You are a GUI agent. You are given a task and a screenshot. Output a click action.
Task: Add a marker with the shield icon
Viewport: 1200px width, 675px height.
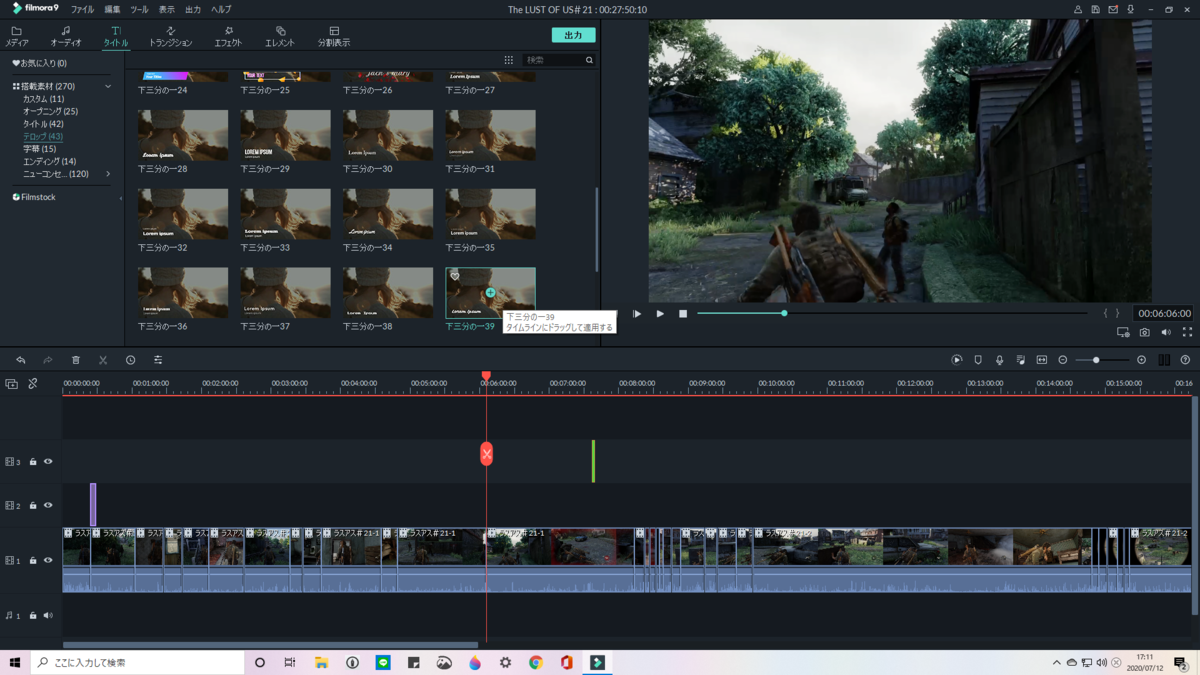click(978, 360)
